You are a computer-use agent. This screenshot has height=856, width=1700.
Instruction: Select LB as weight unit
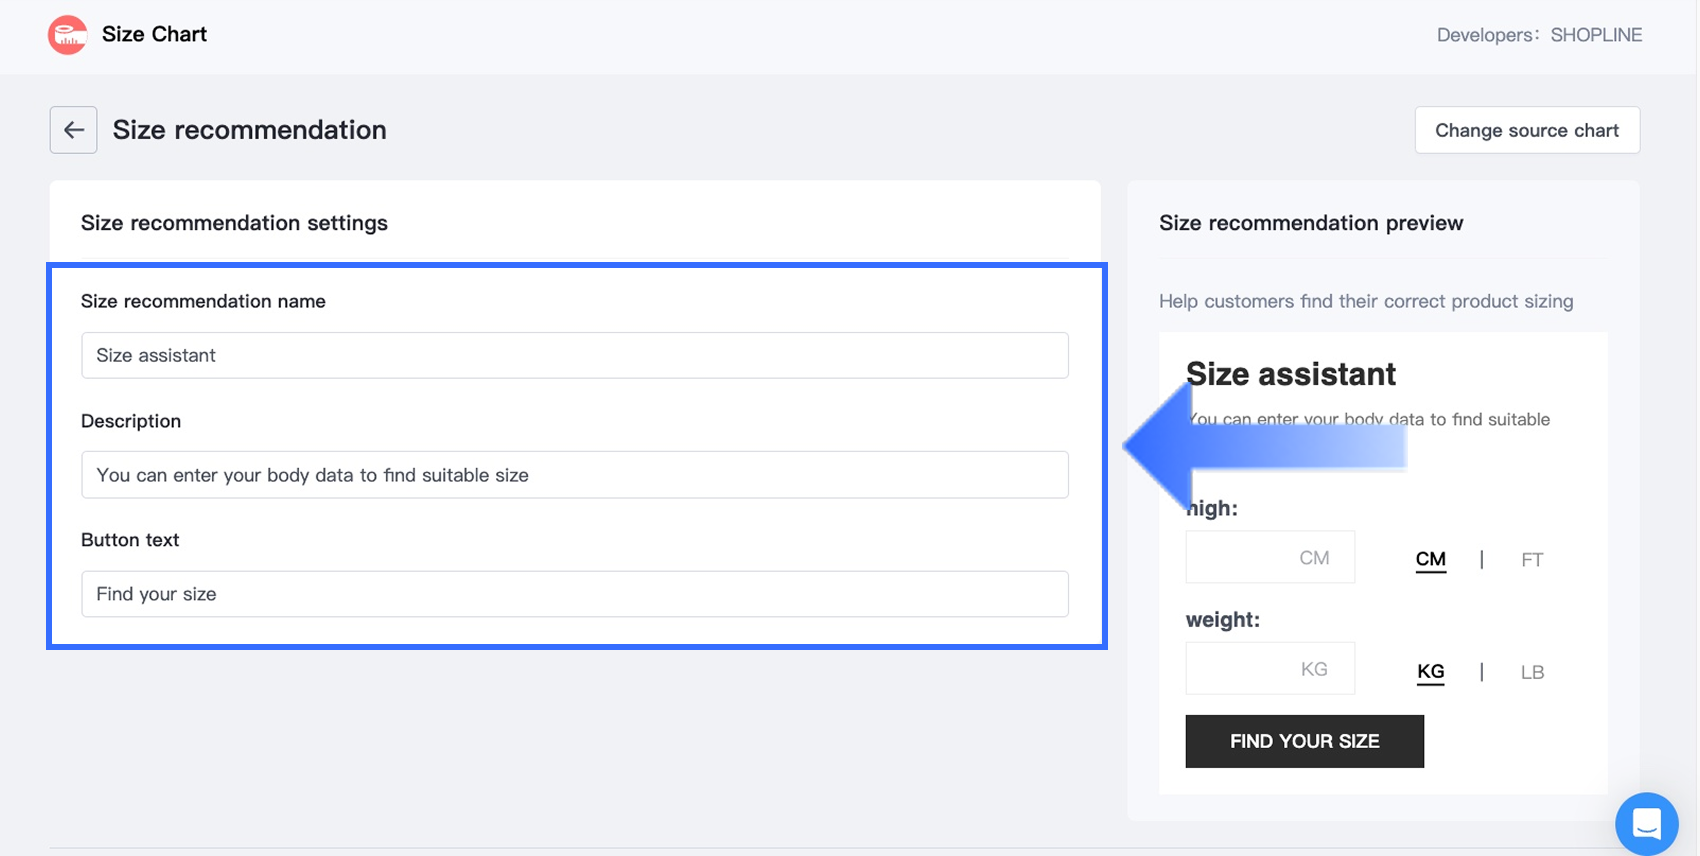pos(1531,672)
